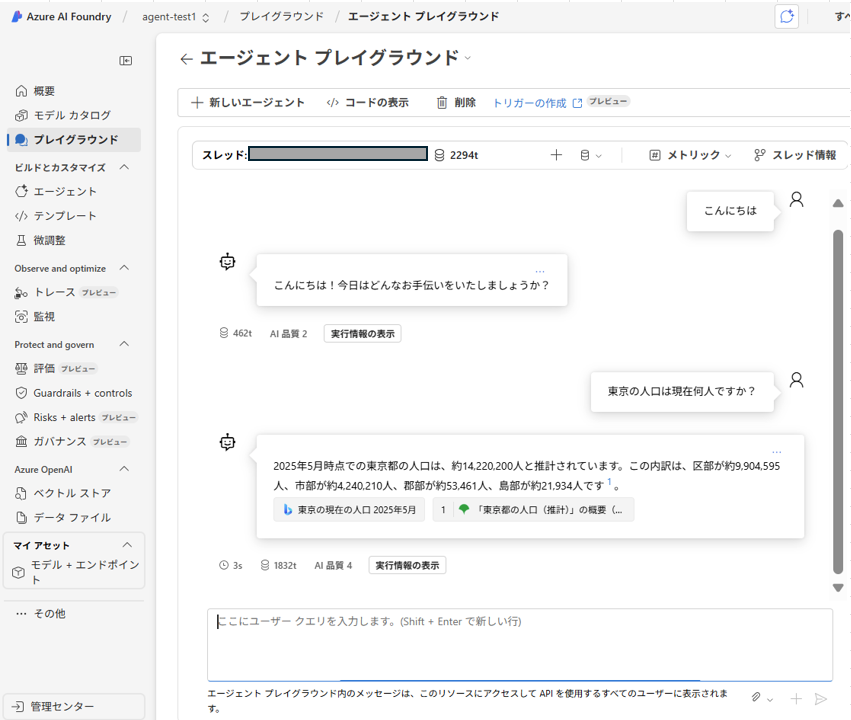Click chat scrollbar up arrow
The height and width of the screenshot is (720, 851).
click(838, 203)
